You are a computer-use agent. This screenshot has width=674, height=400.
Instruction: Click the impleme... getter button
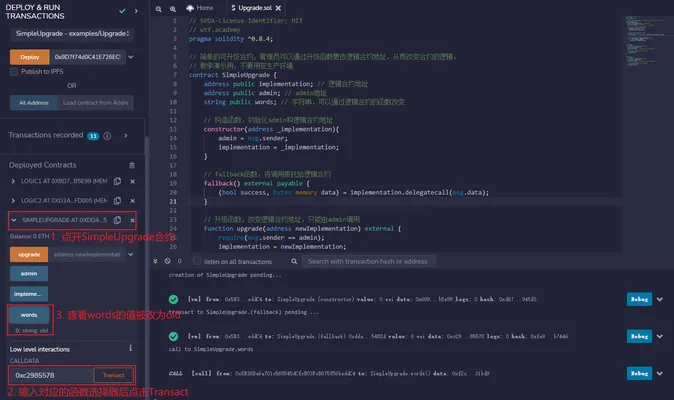29,294
